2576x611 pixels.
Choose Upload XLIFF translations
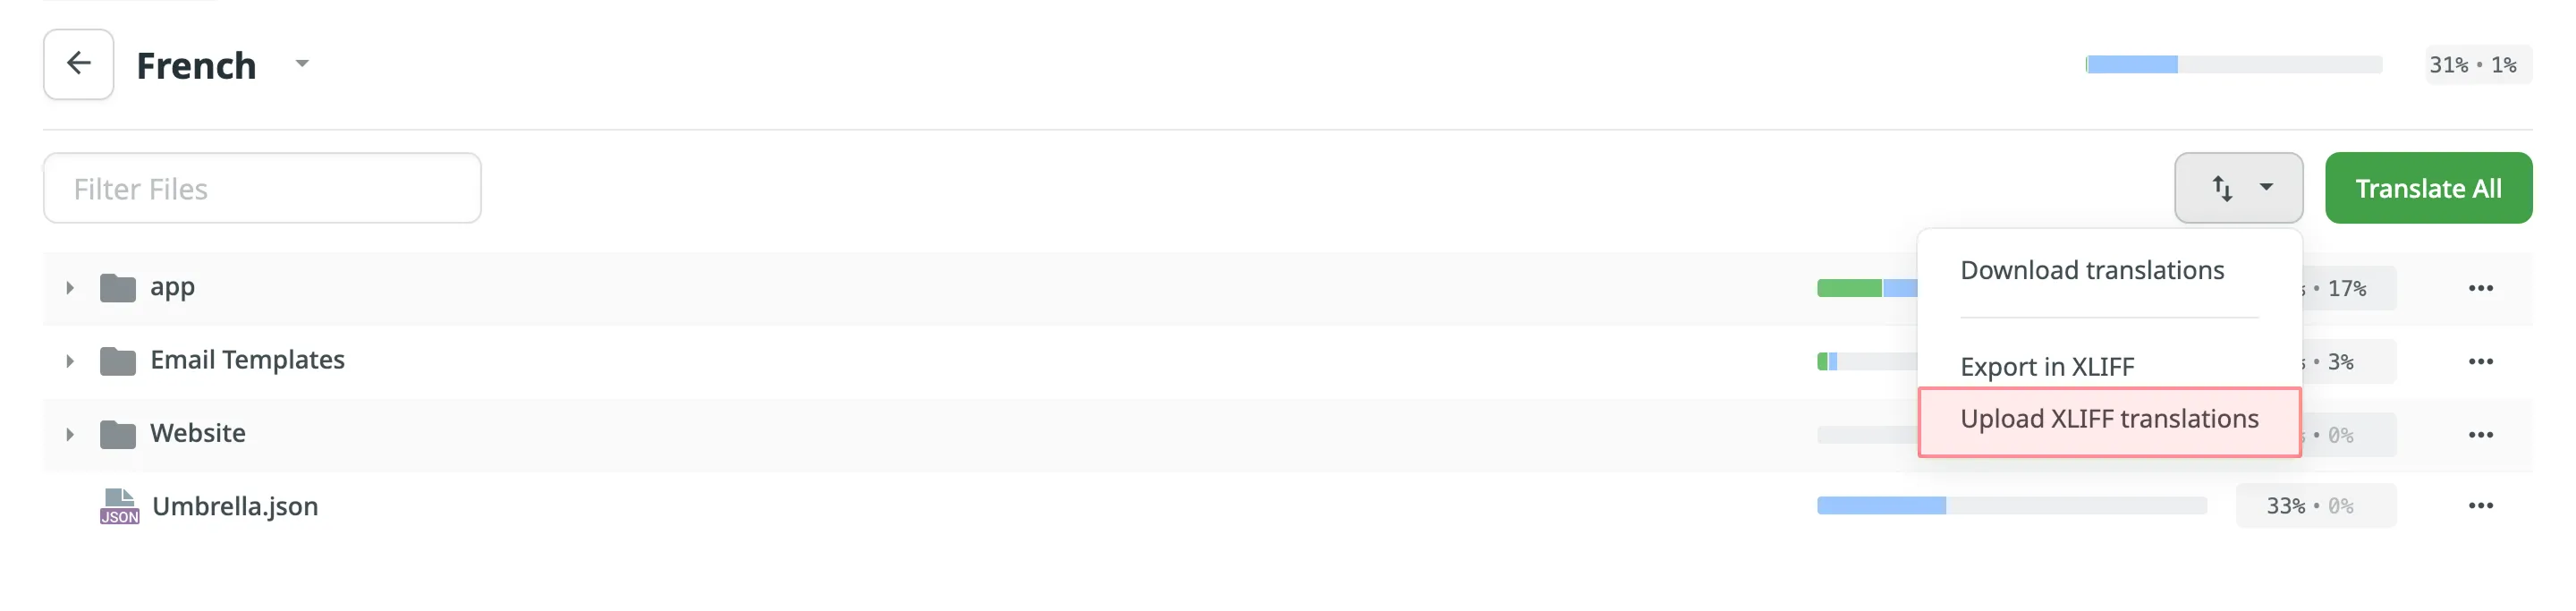point(2110,420)
